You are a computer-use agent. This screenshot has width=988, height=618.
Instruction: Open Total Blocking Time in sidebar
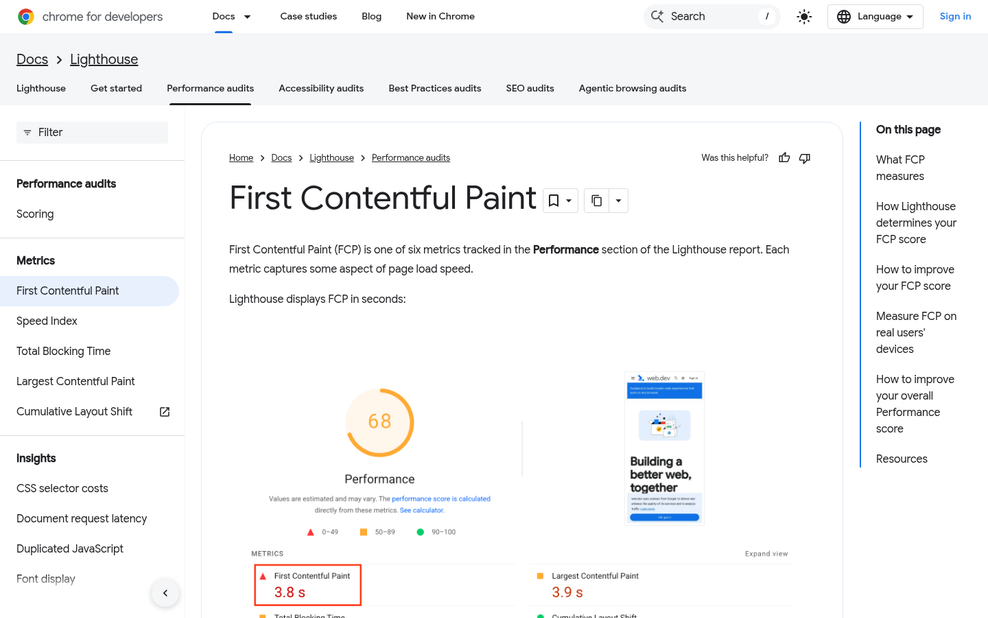64,352
